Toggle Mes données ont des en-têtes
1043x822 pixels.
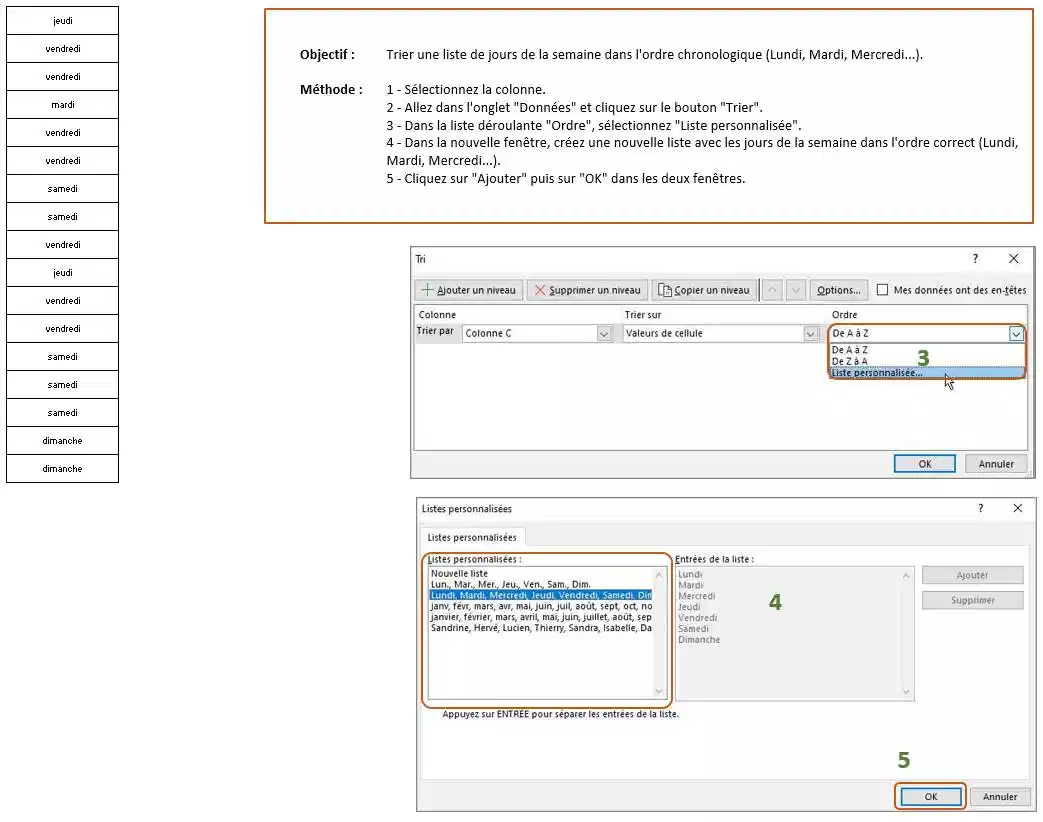click(x=883, y=290)
